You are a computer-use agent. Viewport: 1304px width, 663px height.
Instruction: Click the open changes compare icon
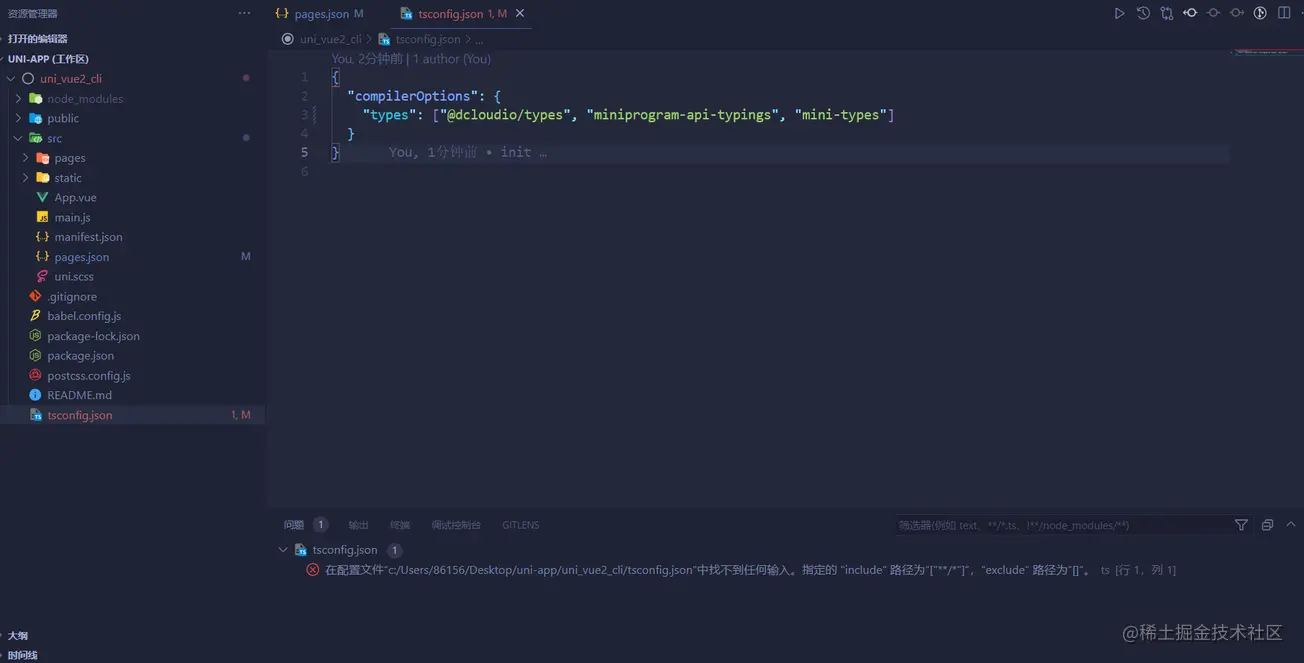[1167, 14]
